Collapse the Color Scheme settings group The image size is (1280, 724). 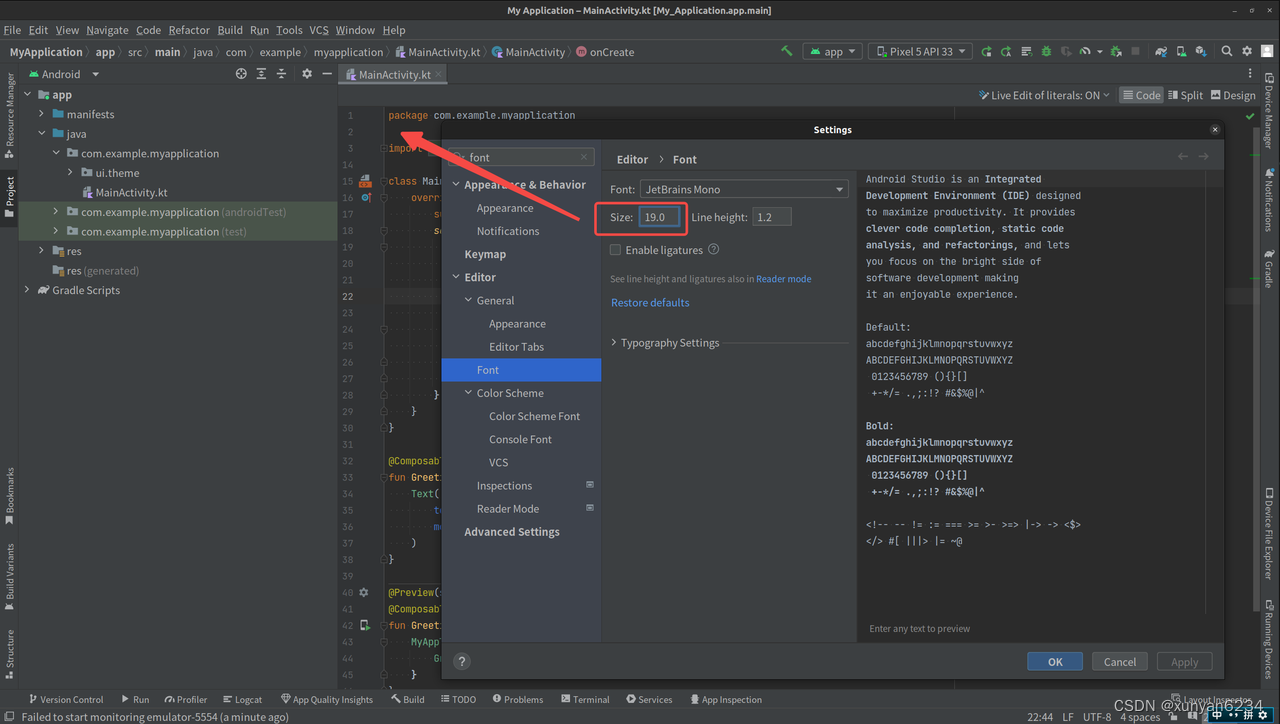point(468,393)
